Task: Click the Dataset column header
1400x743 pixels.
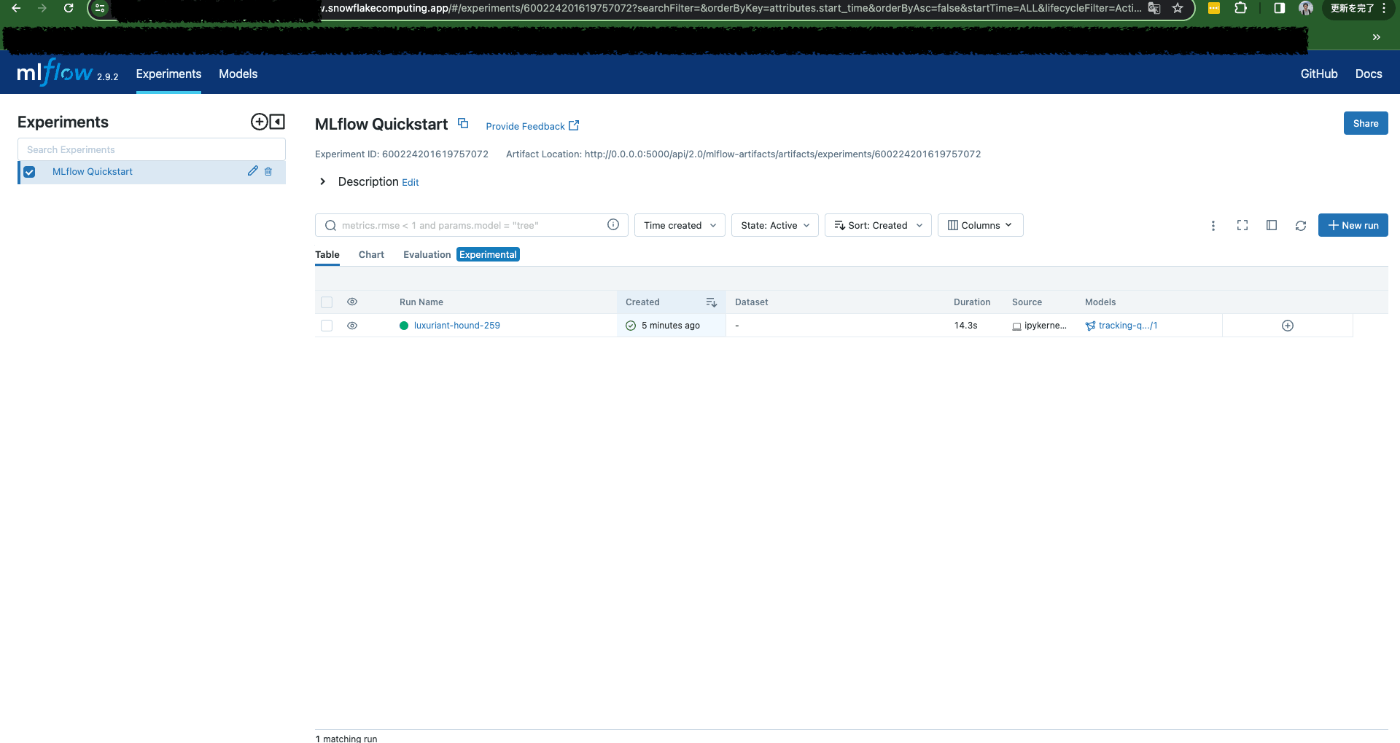Action: pos(751,302)
